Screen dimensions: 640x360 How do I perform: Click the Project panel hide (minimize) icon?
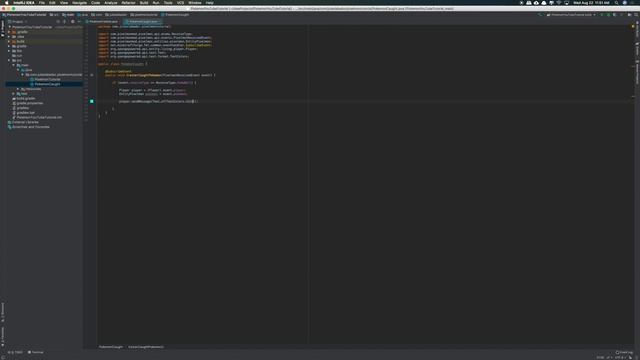click(x=79, y=22)
